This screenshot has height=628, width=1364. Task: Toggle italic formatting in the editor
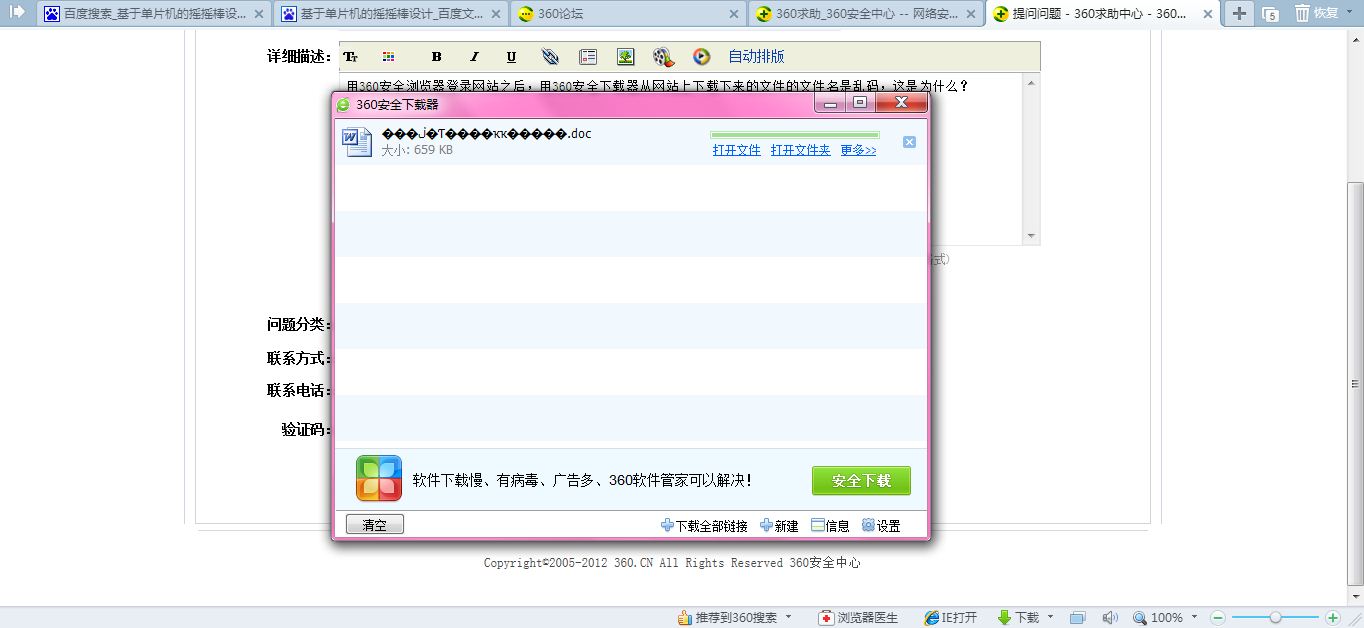click(x=474, y=57)
